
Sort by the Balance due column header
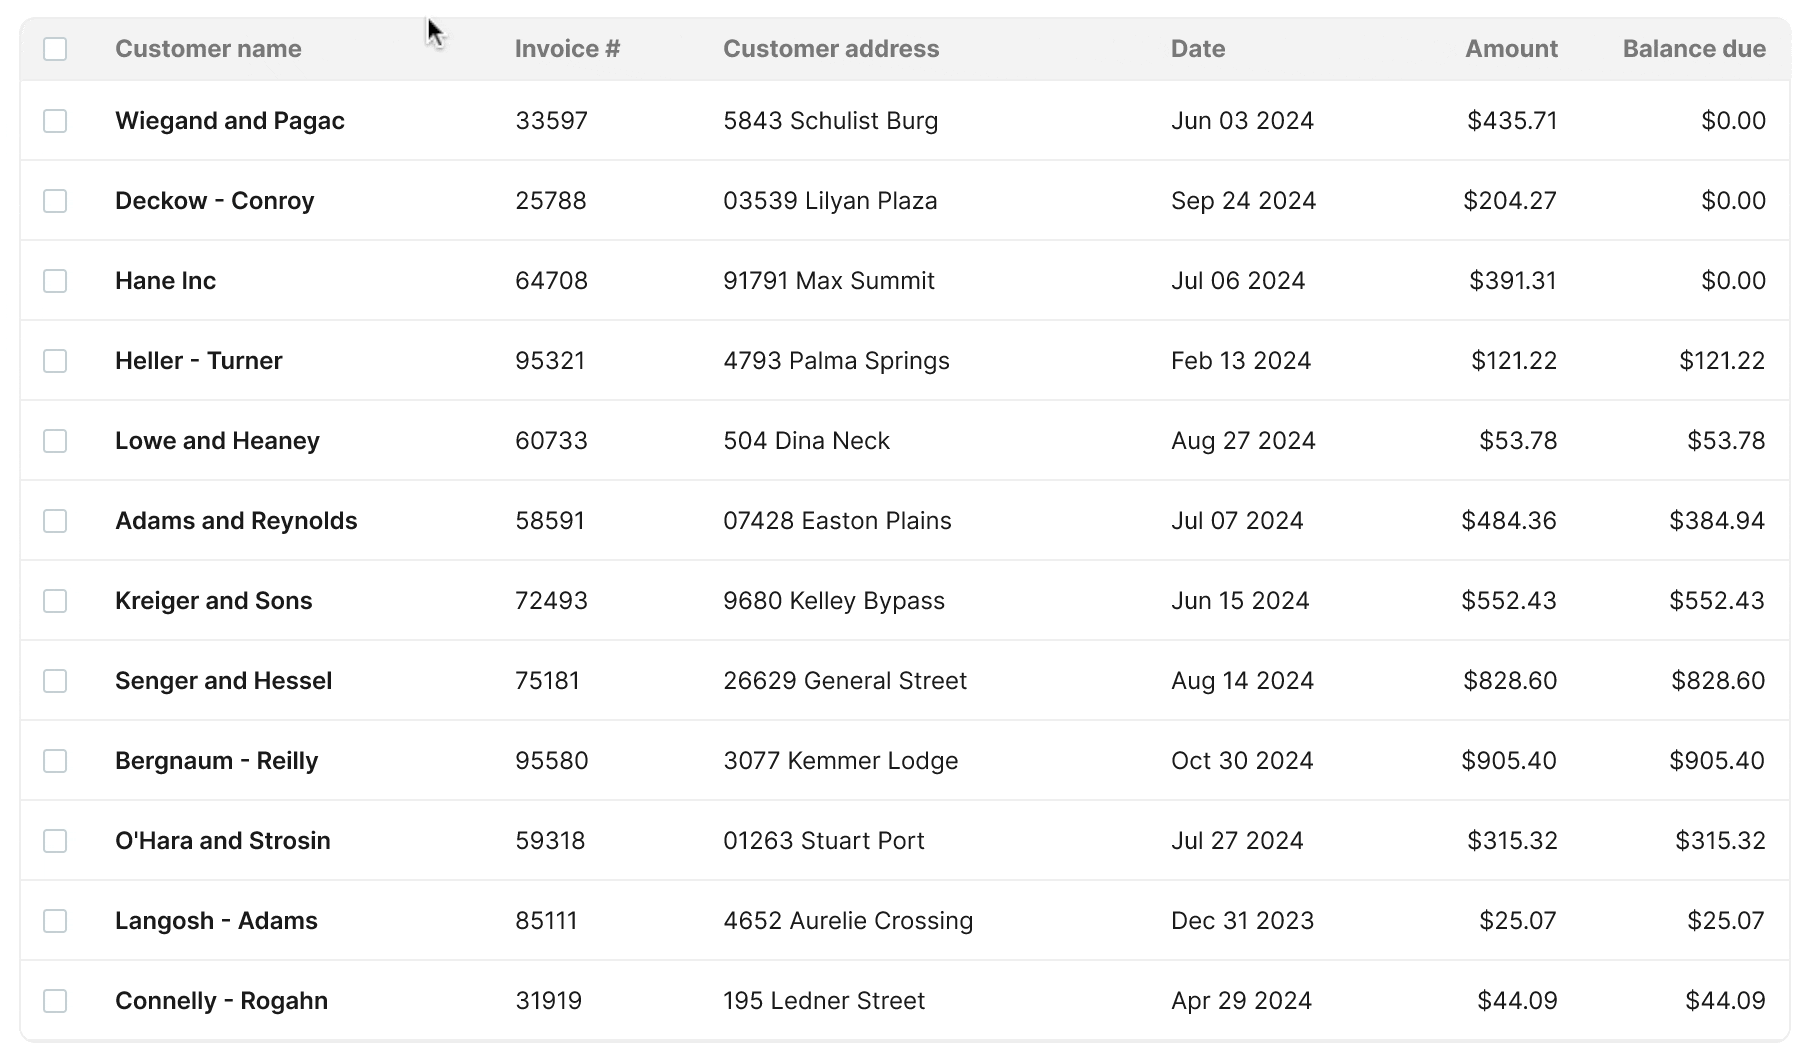pyautogui.click(x=1694, y=48)
